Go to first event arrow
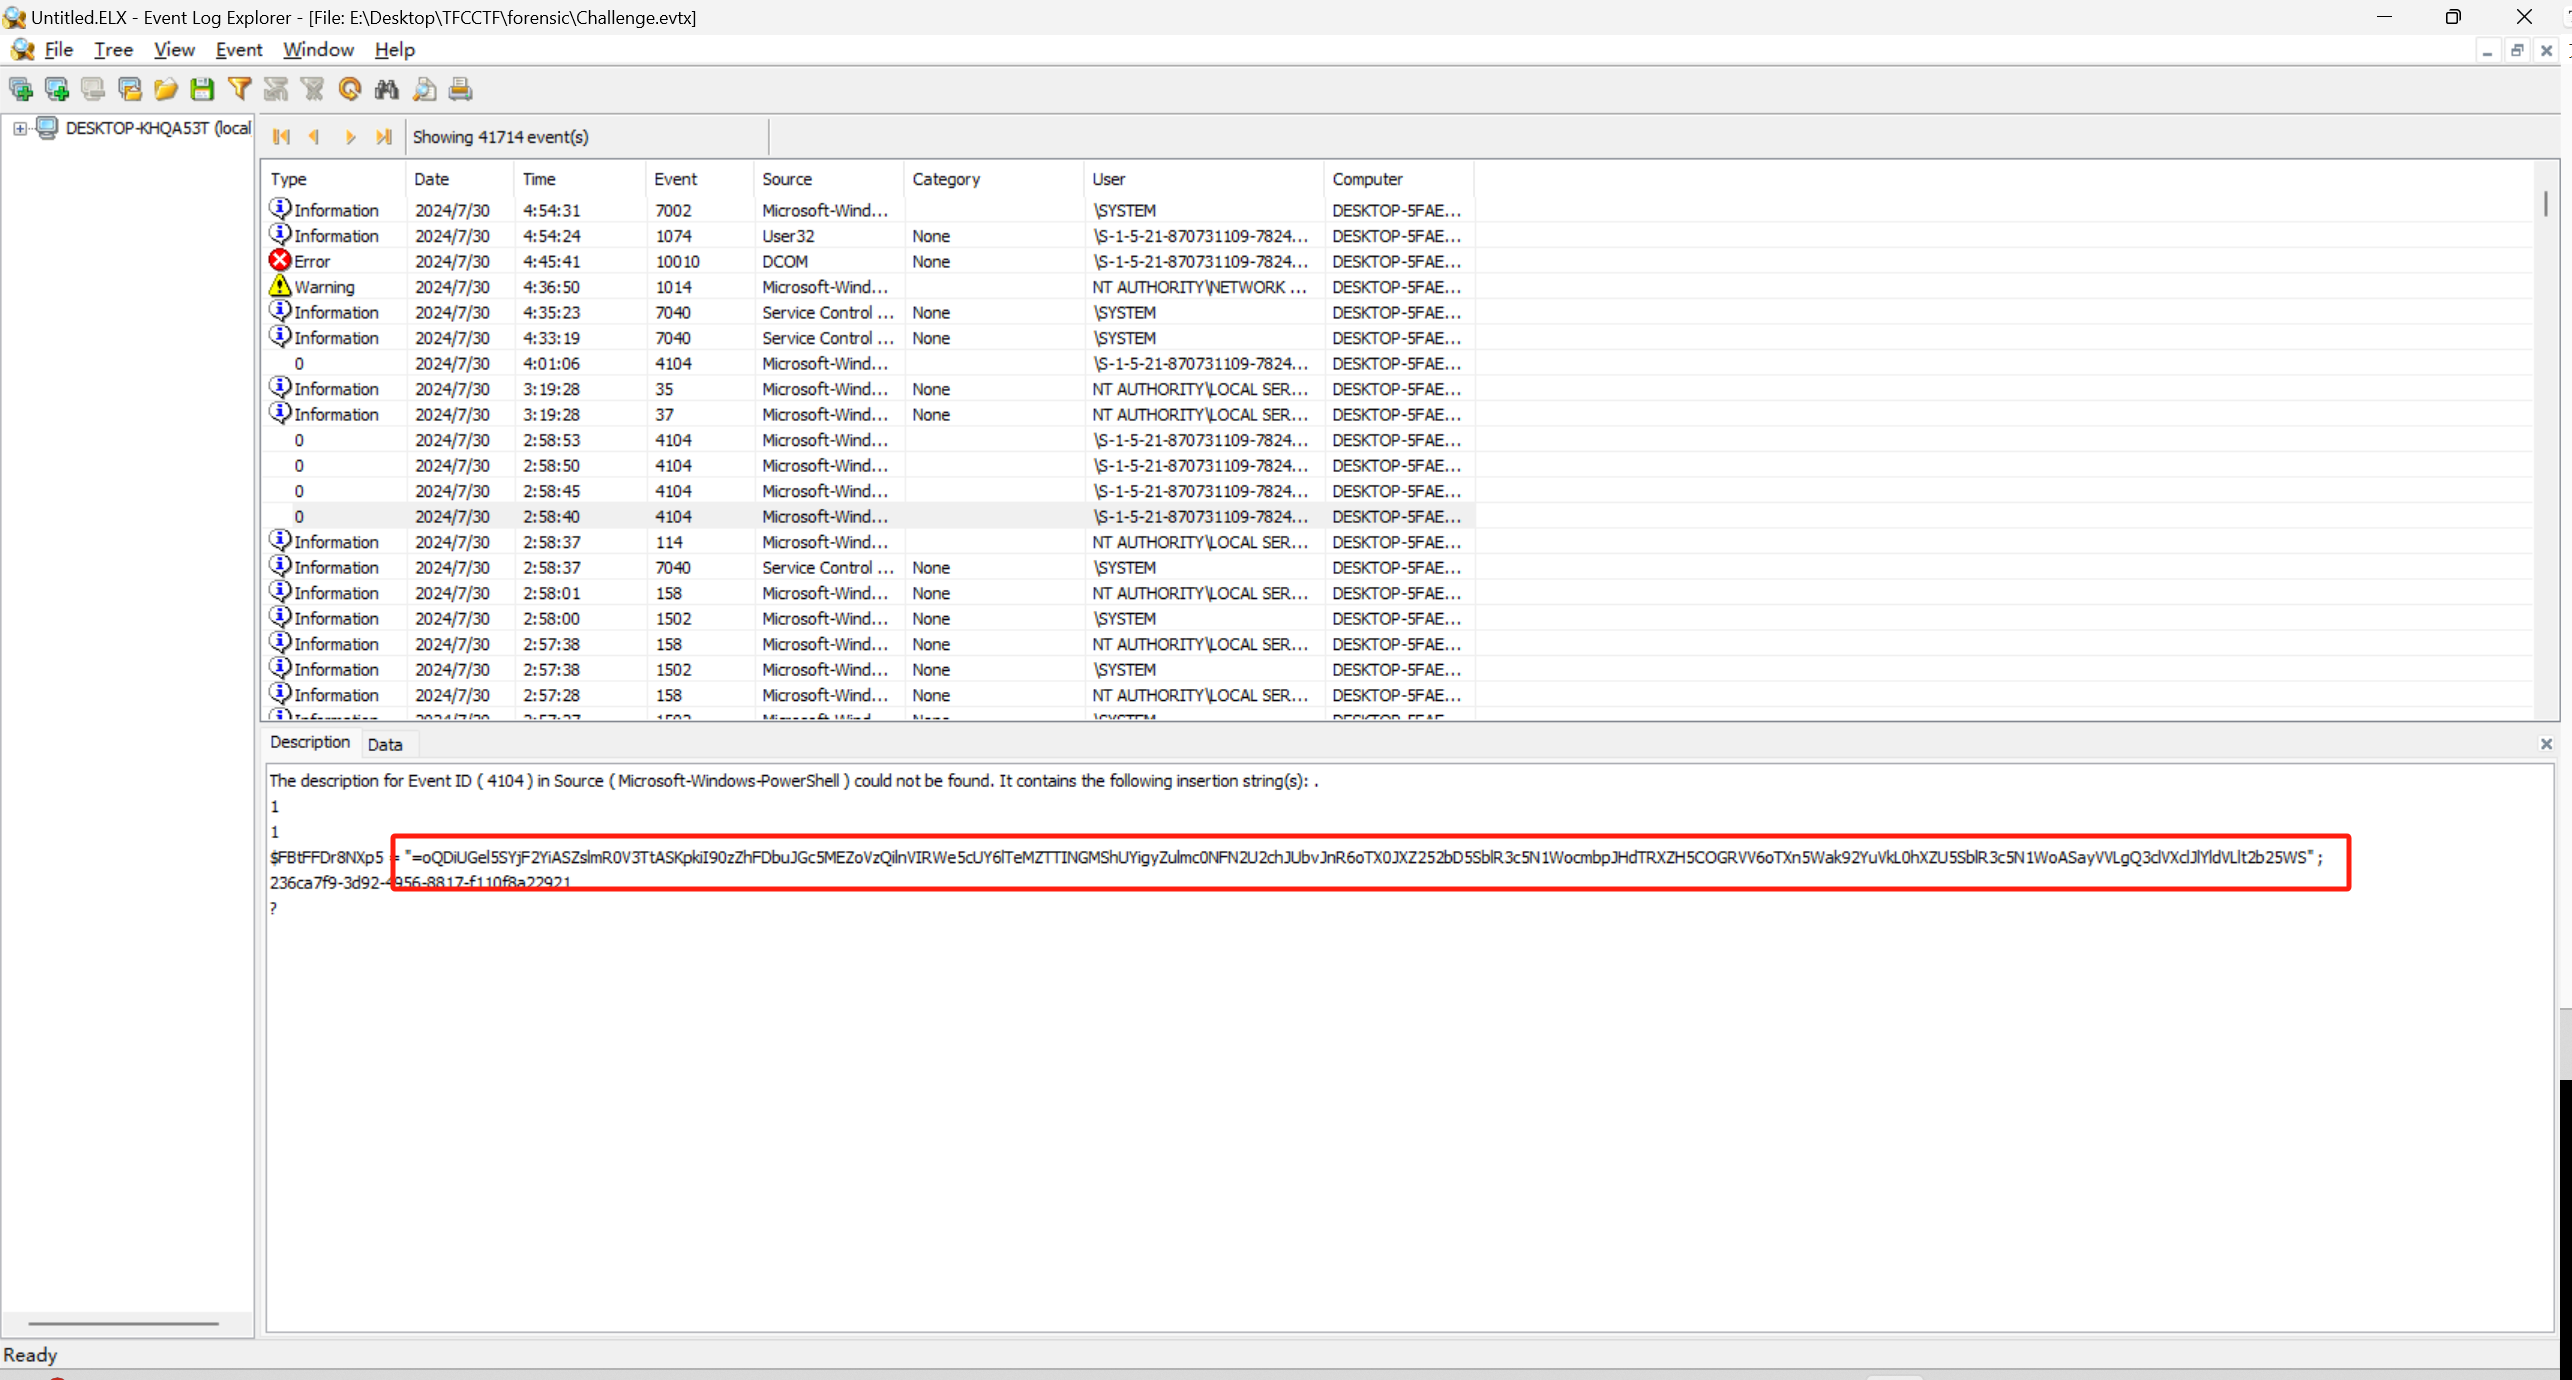The width and height of the screenshot is (2572, 1380). [x=281, y=137]
